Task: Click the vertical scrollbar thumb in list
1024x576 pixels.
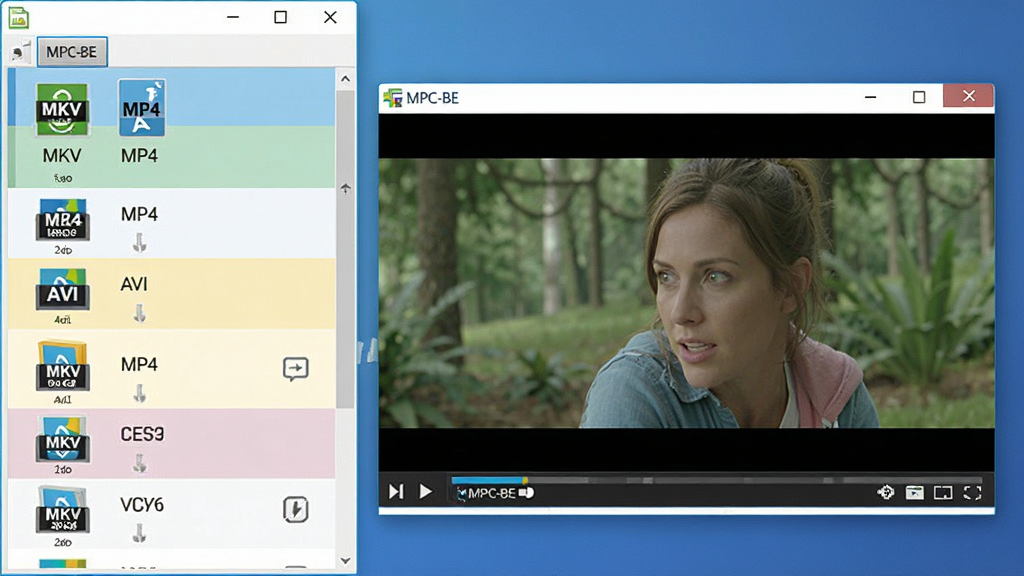Action: 345,249
